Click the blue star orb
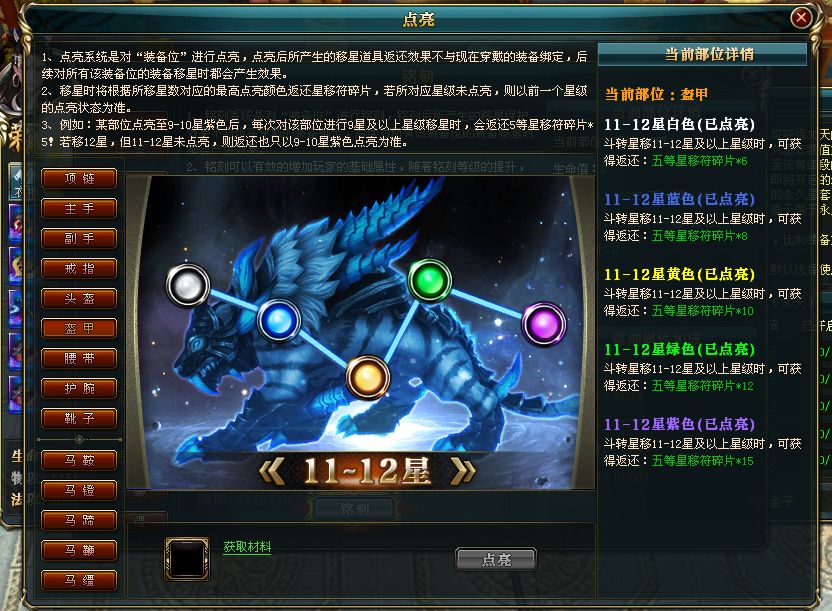832x611 pixels. (279, 321)
